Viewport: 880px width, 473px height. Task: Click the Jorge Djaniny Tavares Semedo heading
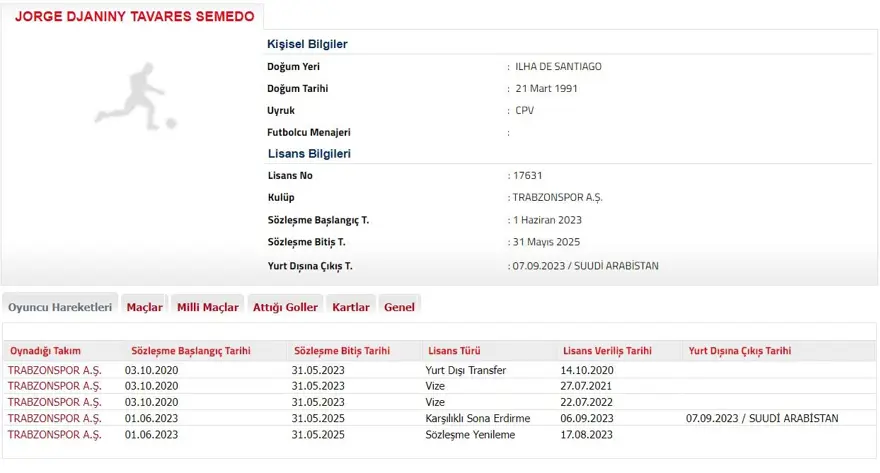tap(134, 17)
